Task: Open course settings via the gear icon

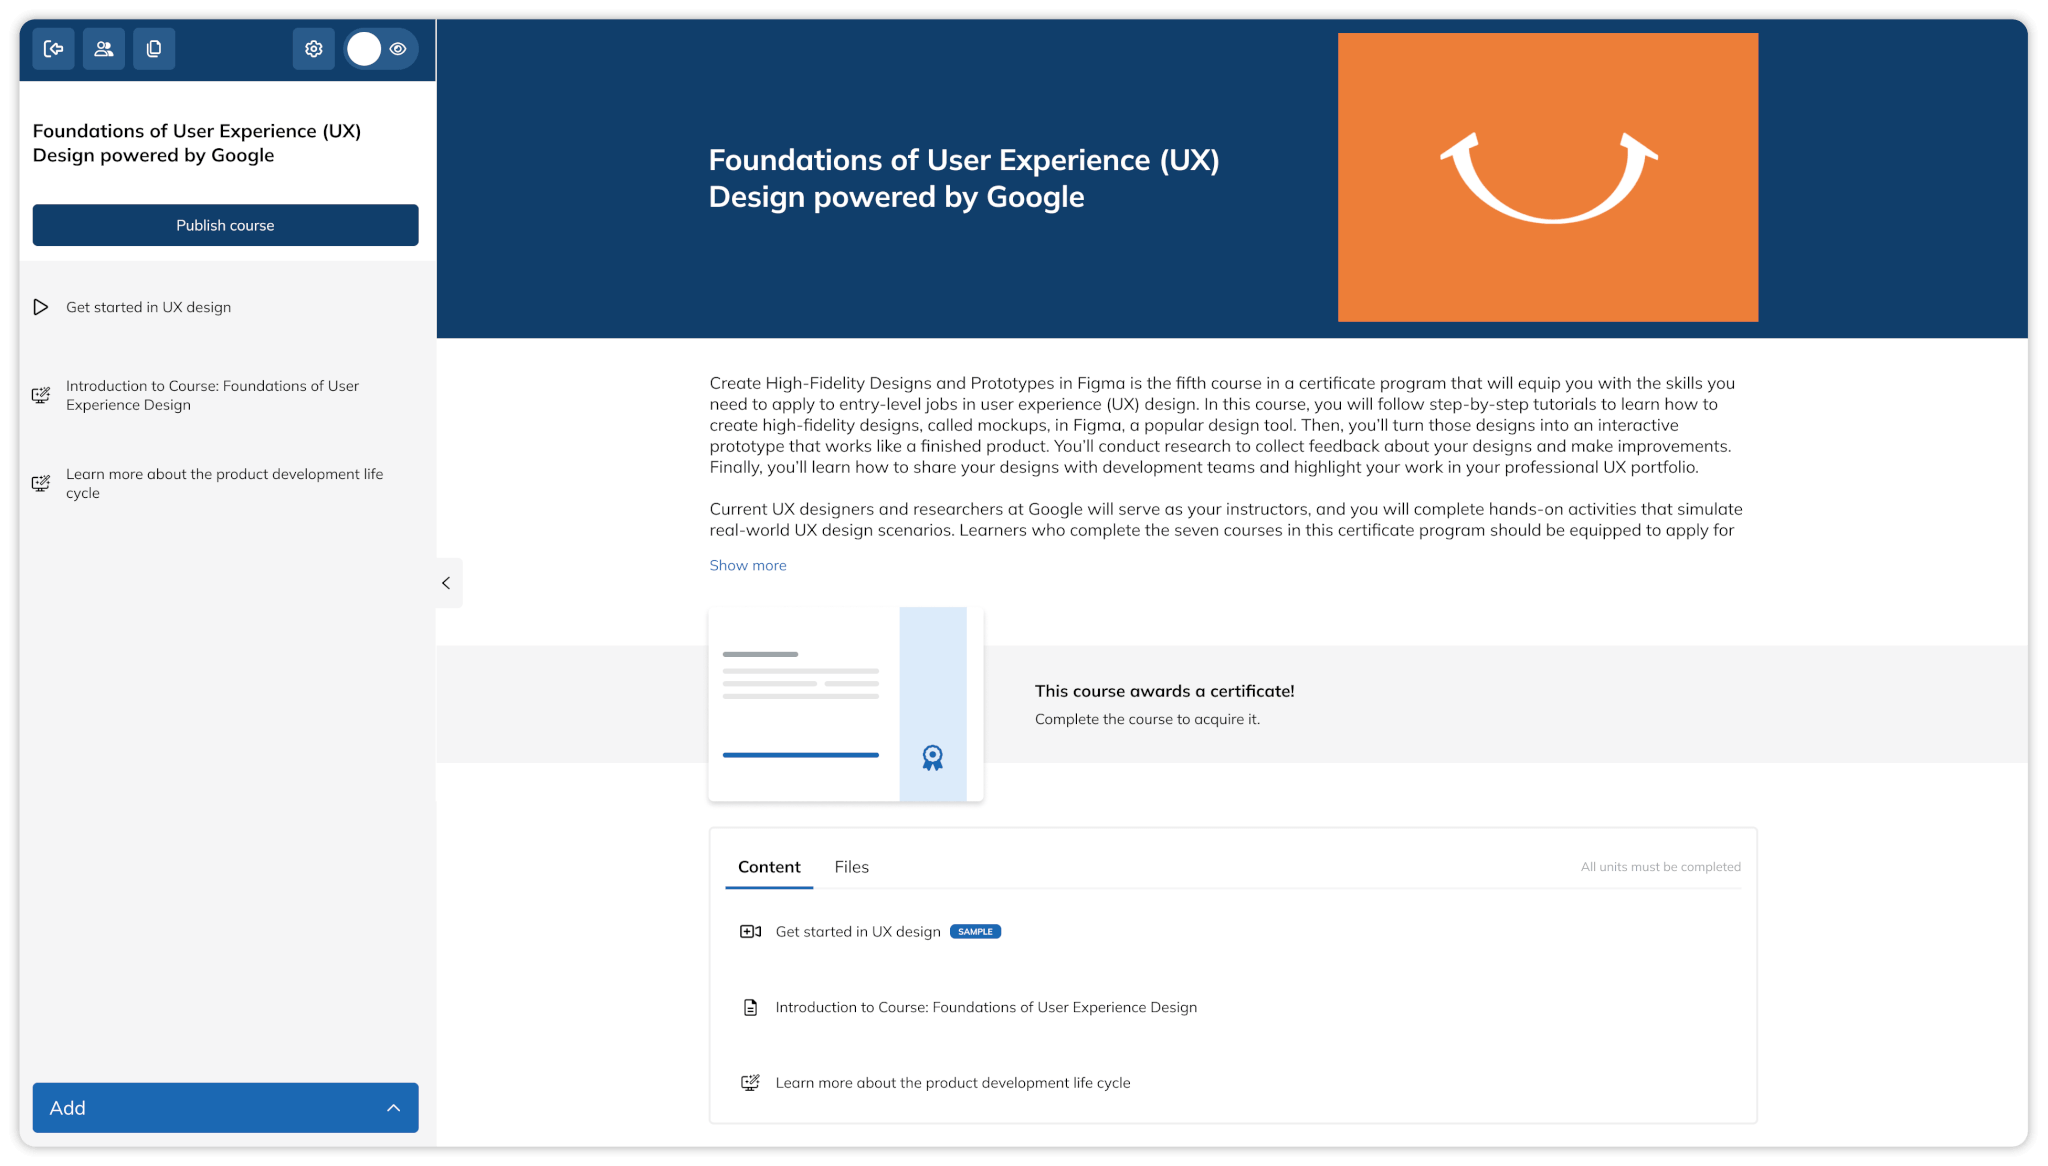Action: [x=313, y=48]
